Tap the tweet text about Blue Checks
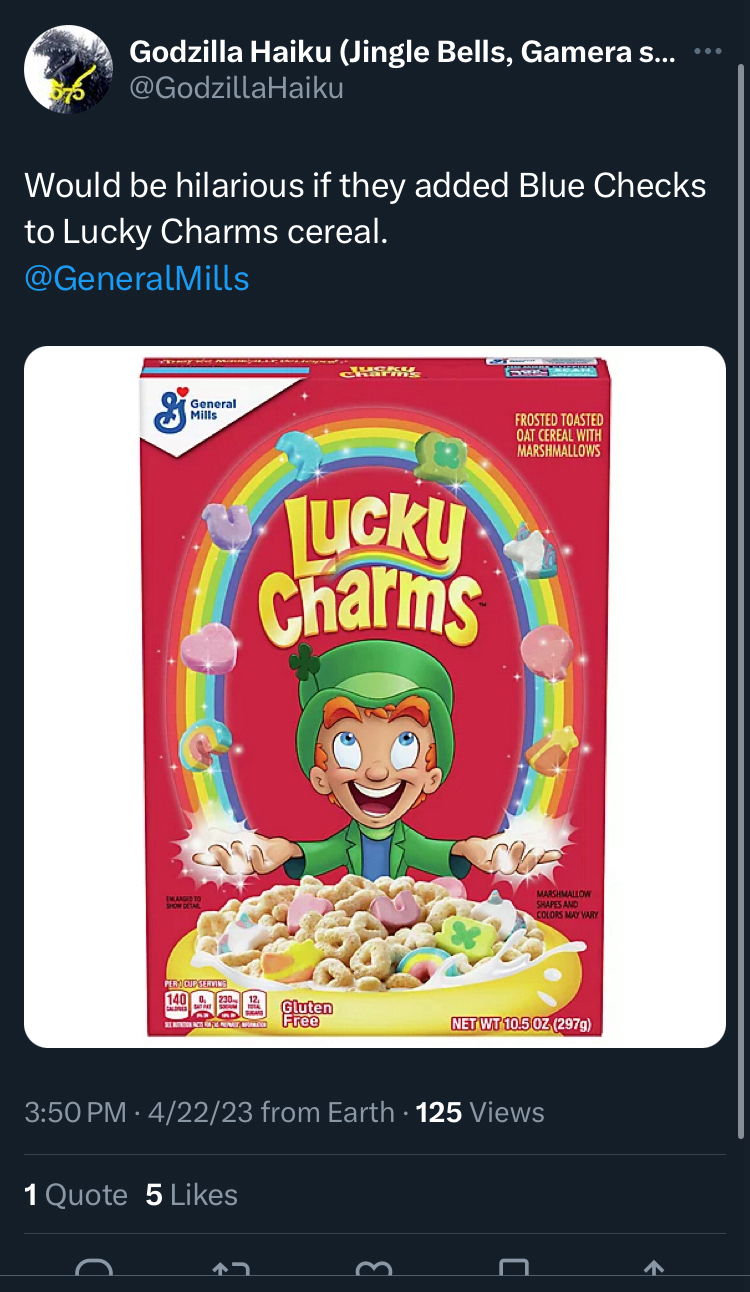This screenshot has width=750, height=1292. point(365,208)
